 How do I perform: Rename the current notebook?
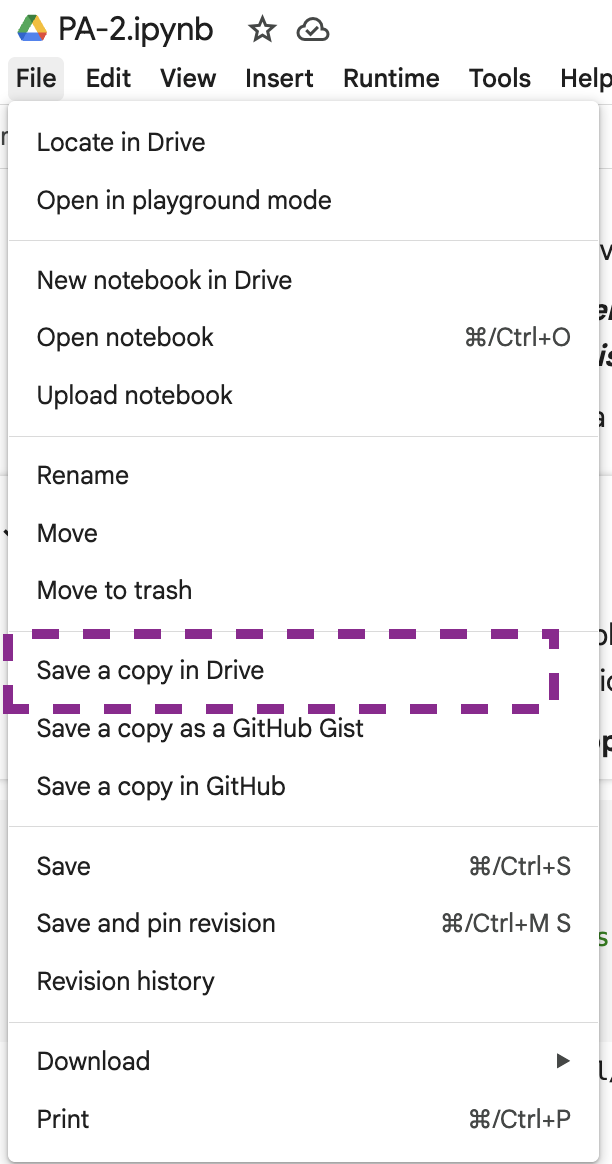82,475
